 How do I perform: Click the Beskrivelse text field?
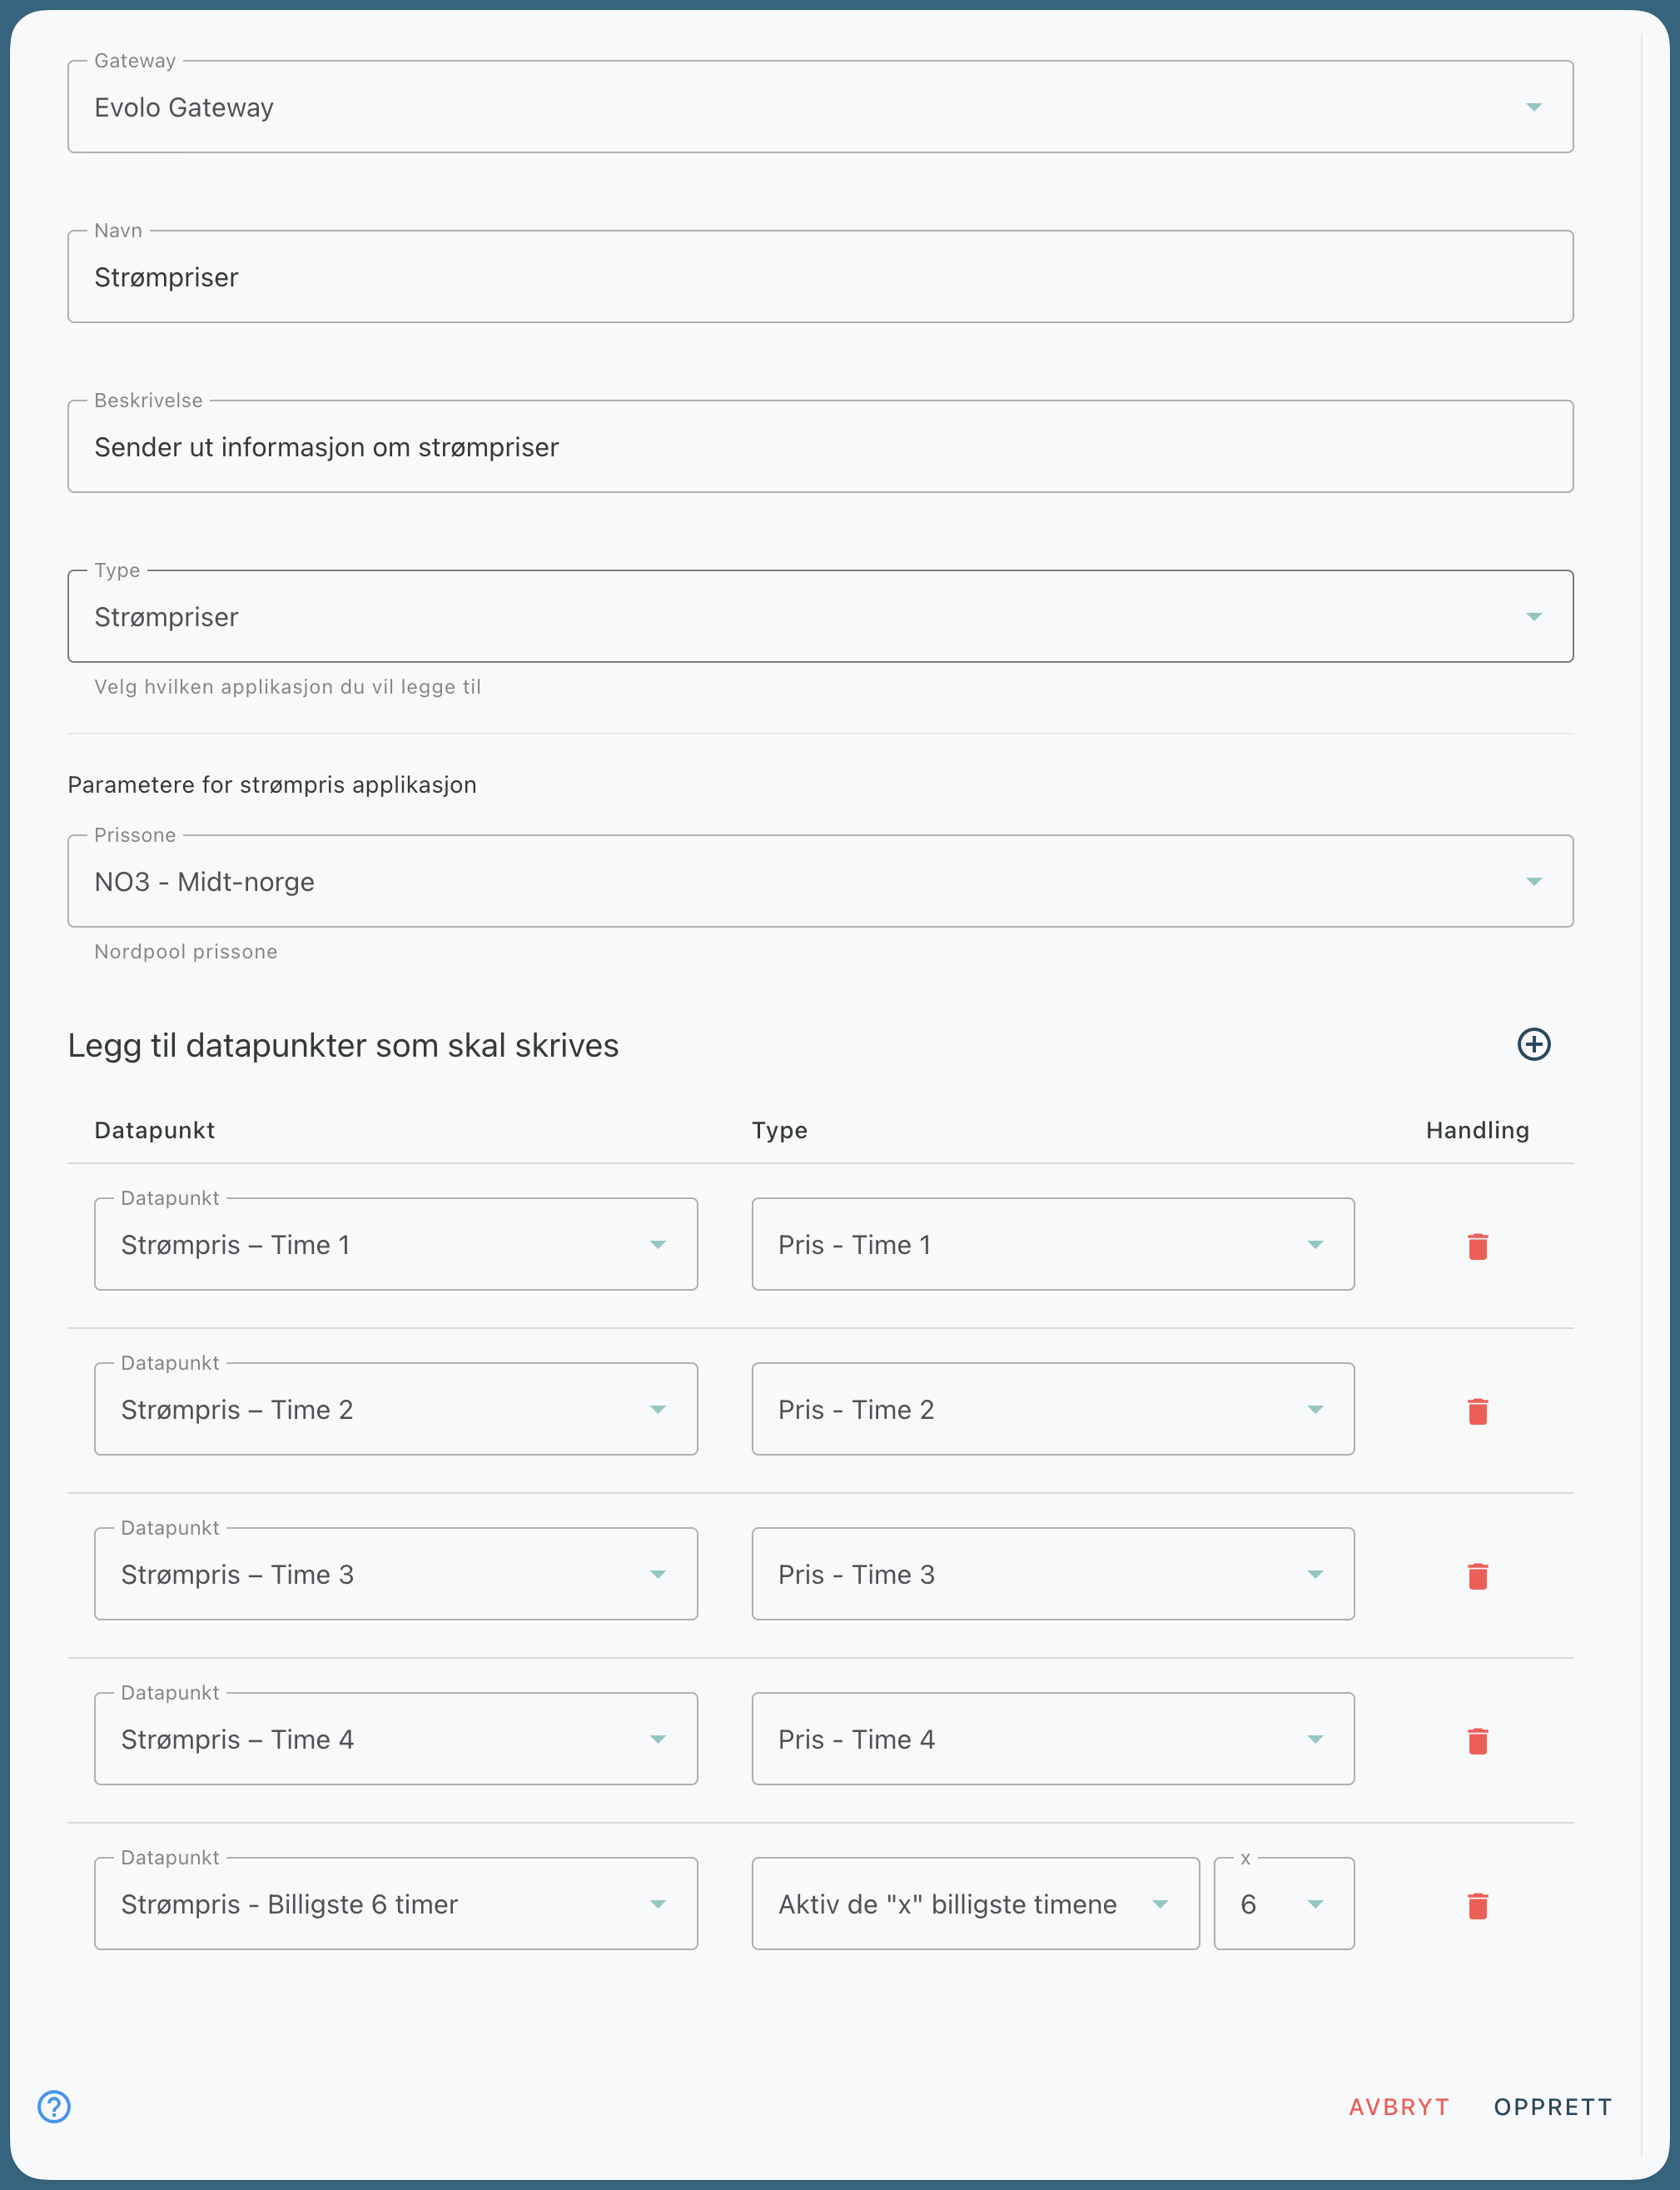click(x=820, y=447)
